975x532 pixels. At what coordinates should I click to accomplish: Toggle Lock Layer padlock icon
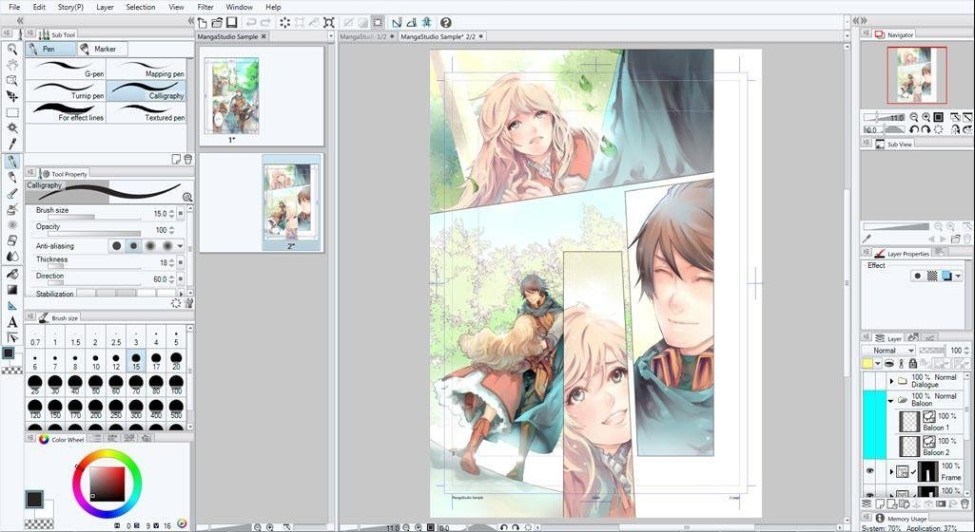[912, 364]
